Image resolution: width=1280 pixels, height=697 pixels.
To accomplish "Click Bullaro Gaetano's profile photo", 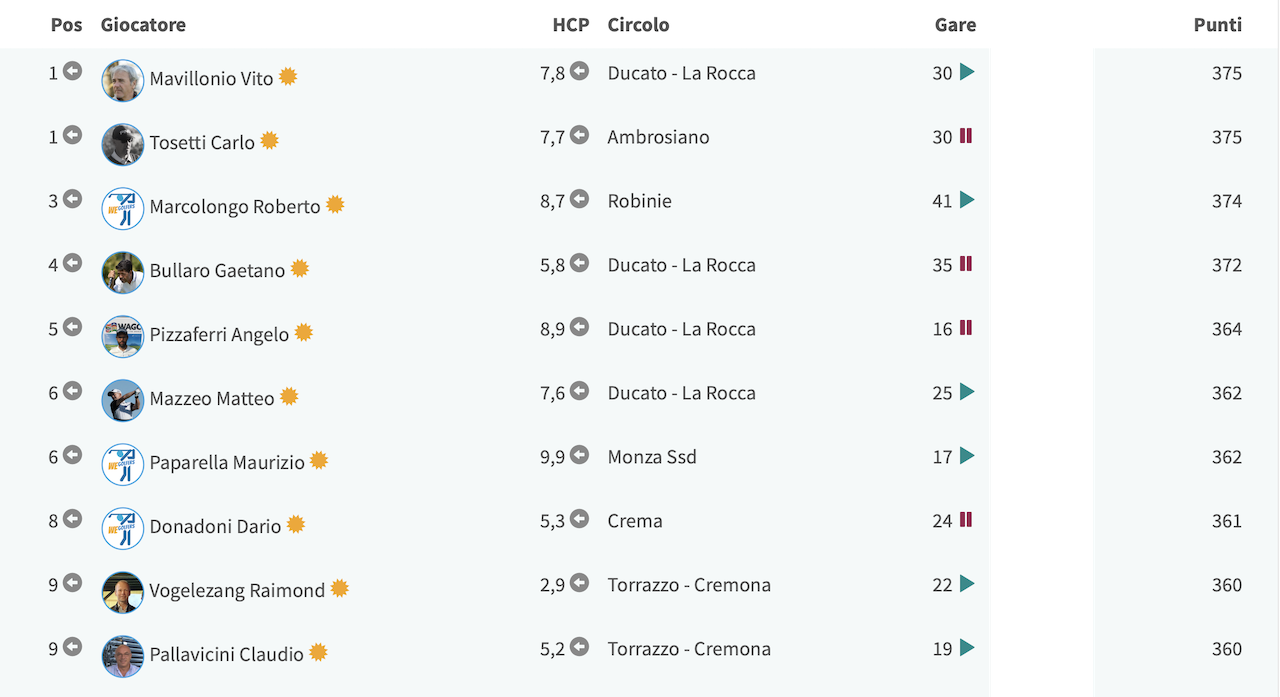I will click(123, 272).
